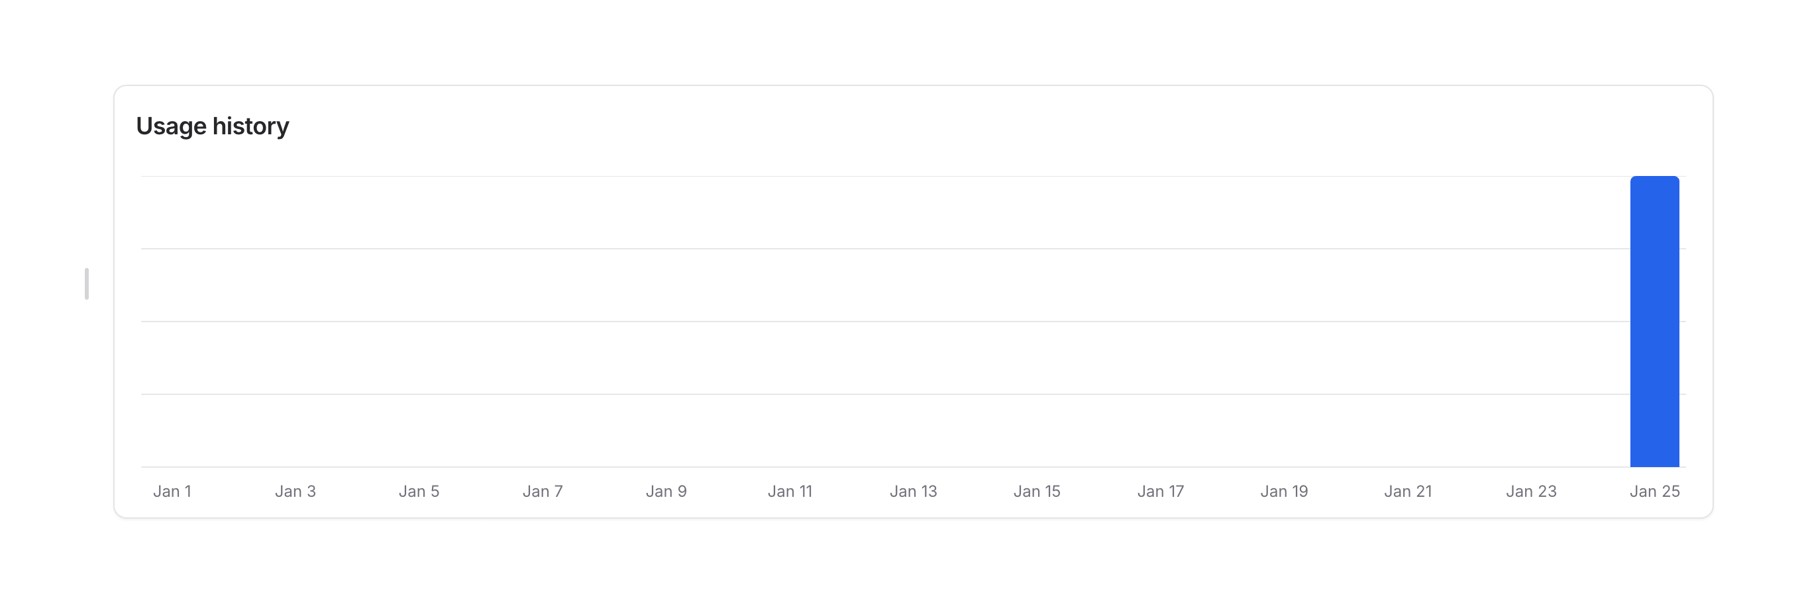Click empty chart area above Jan 13

(x=913, y=321)
